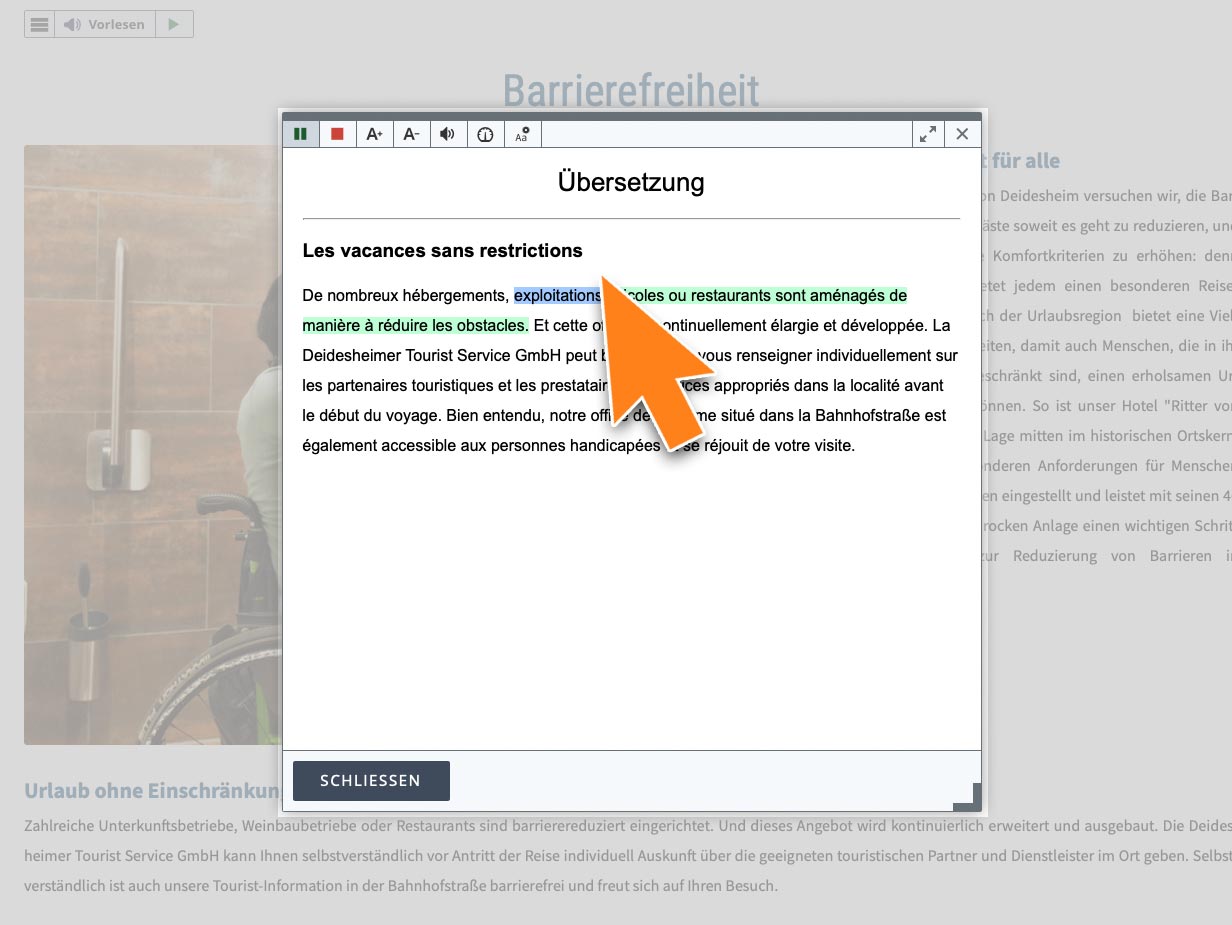Pause the translation reading
This screenshot has width=1232, height=925.
[x=301, y=134]
